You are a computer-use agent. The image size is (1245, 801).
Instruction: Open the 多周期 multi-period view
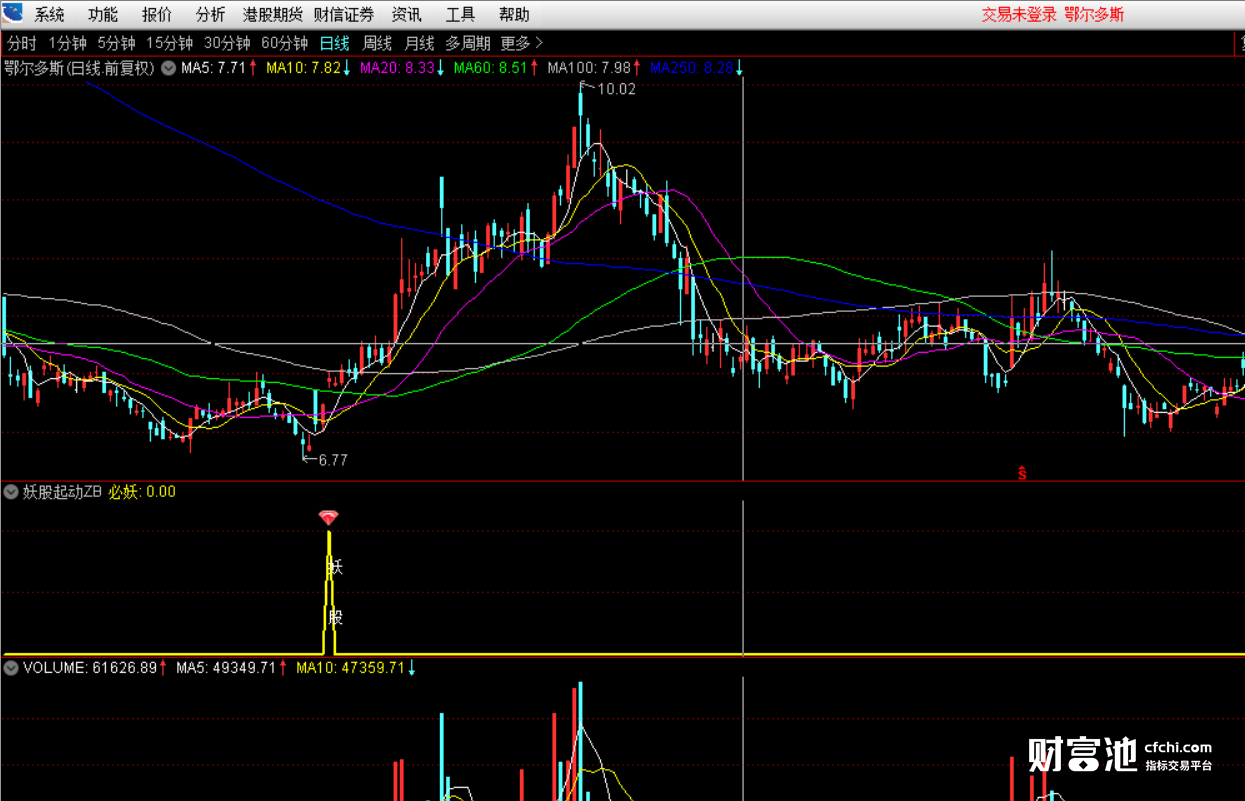468,43
